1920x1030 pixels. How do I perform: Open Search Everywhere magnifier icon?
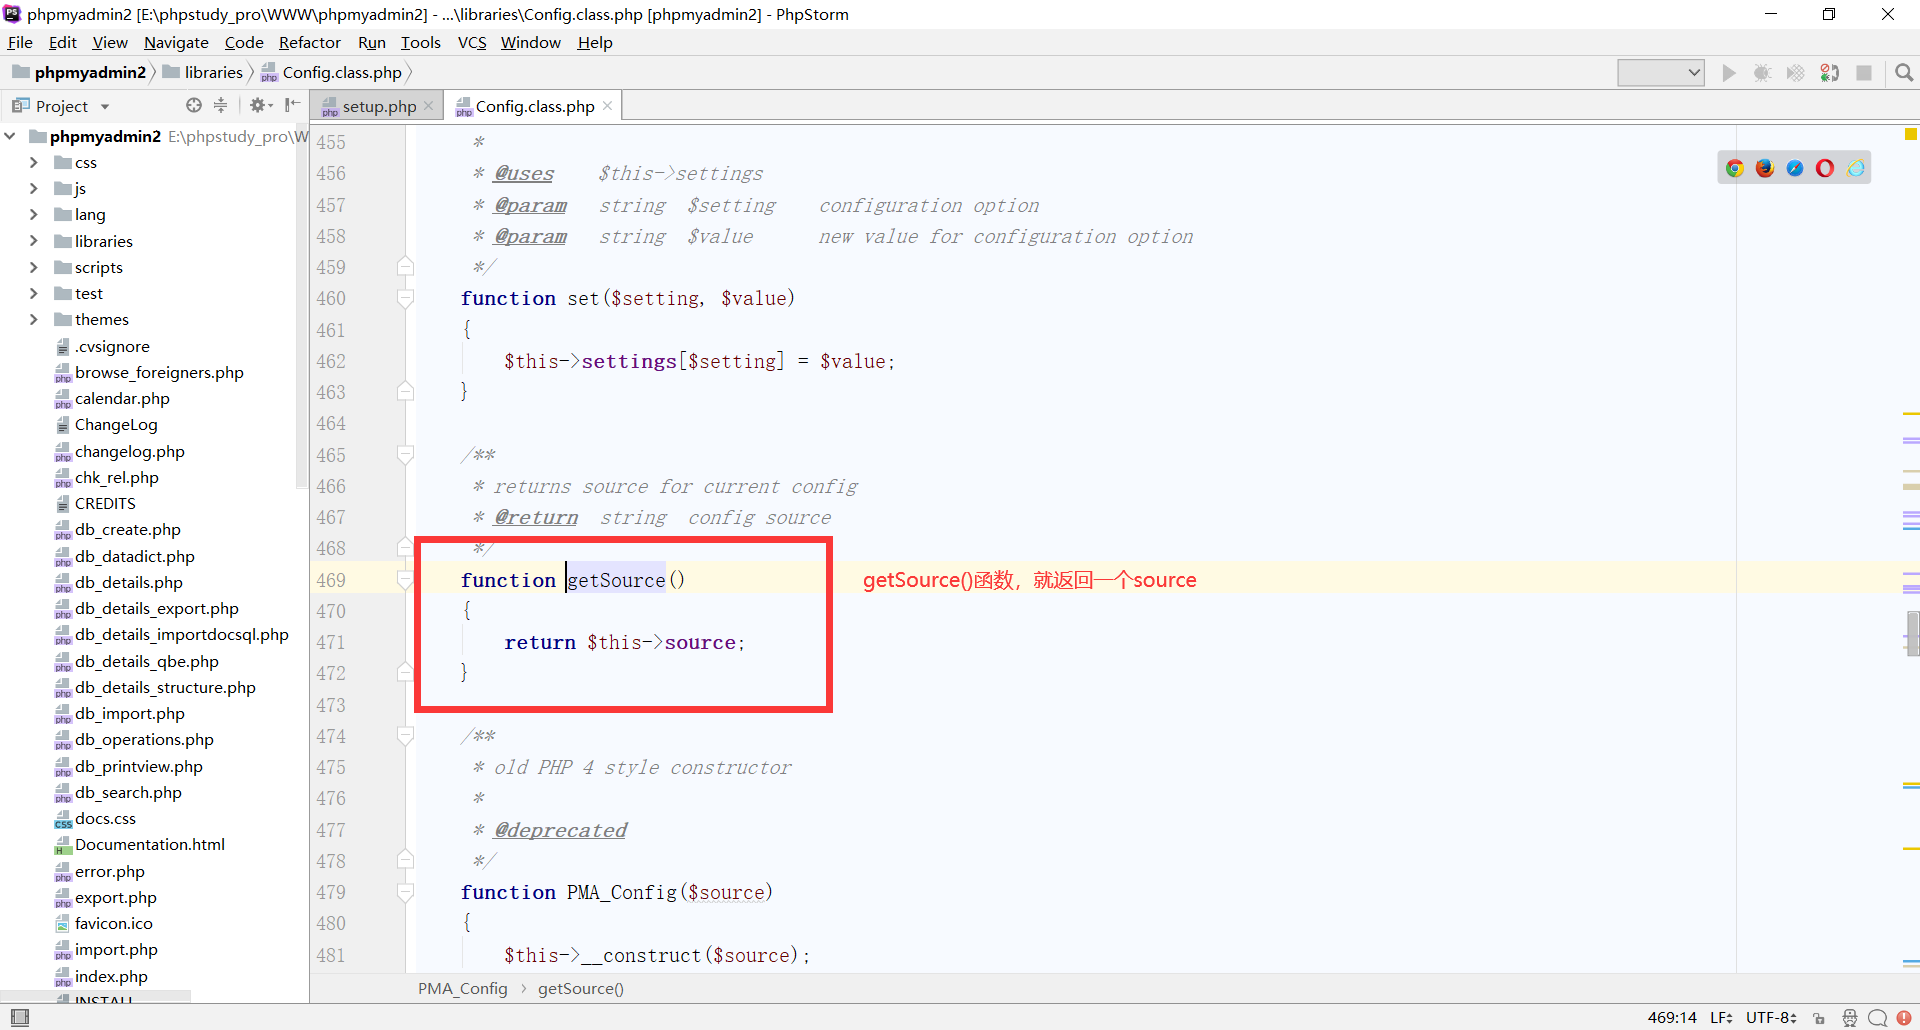tap(1904, 73)
